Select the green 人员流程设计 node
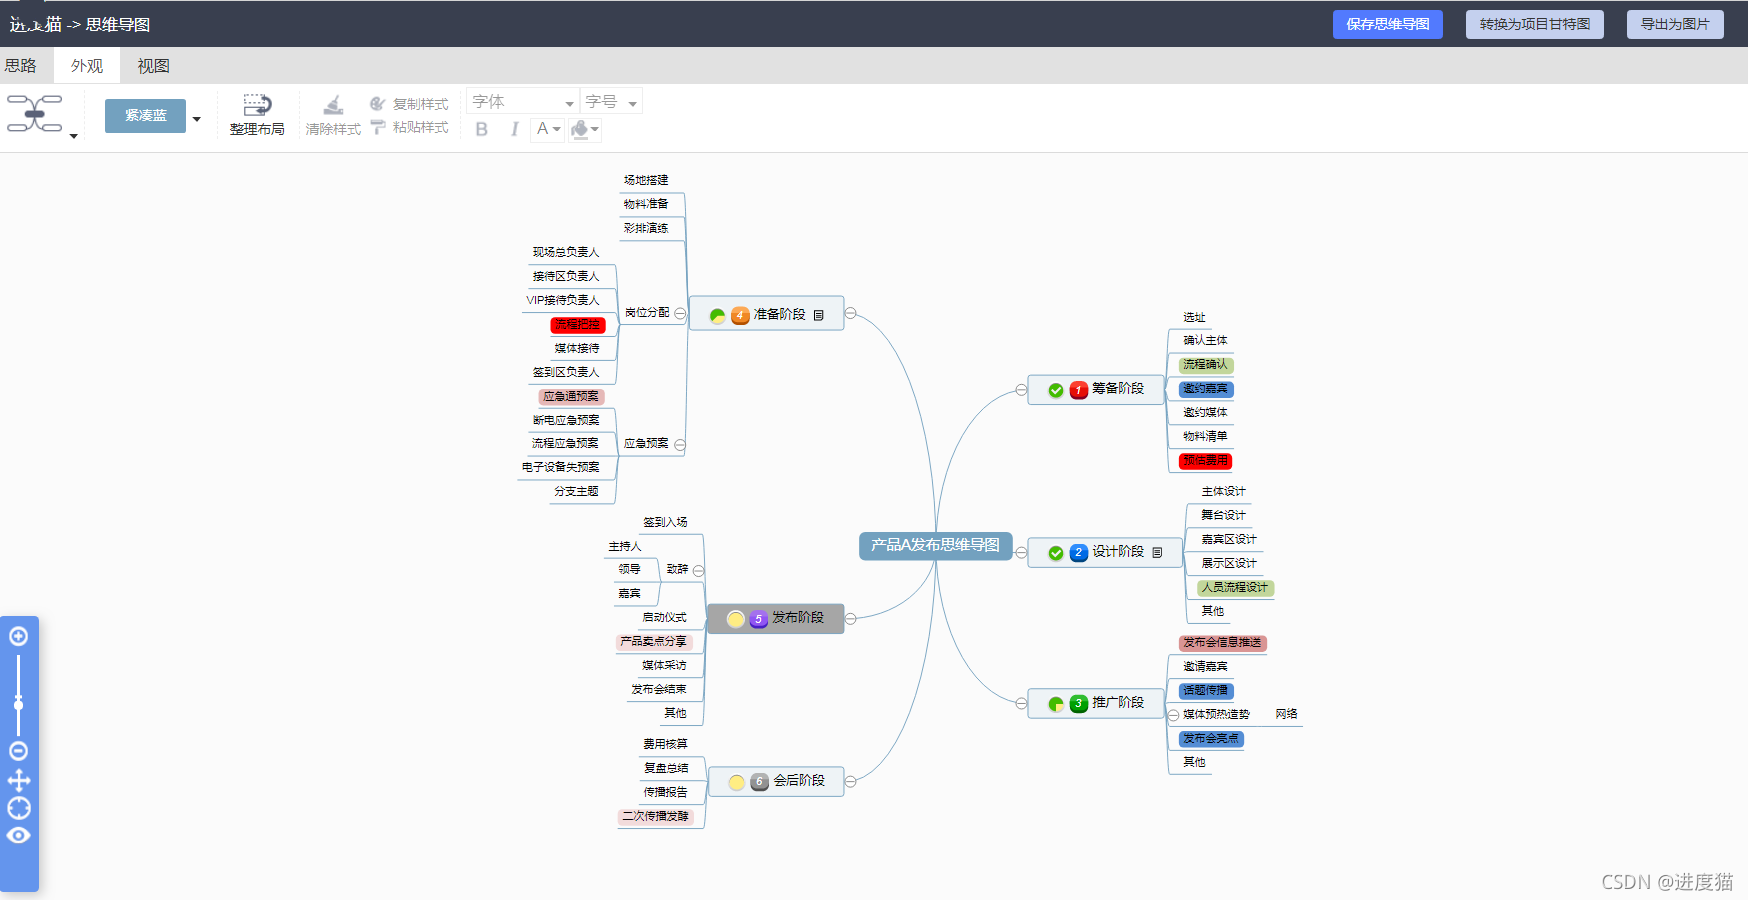The height and width of the screenshot is (900, 1748). [1235, 588]
